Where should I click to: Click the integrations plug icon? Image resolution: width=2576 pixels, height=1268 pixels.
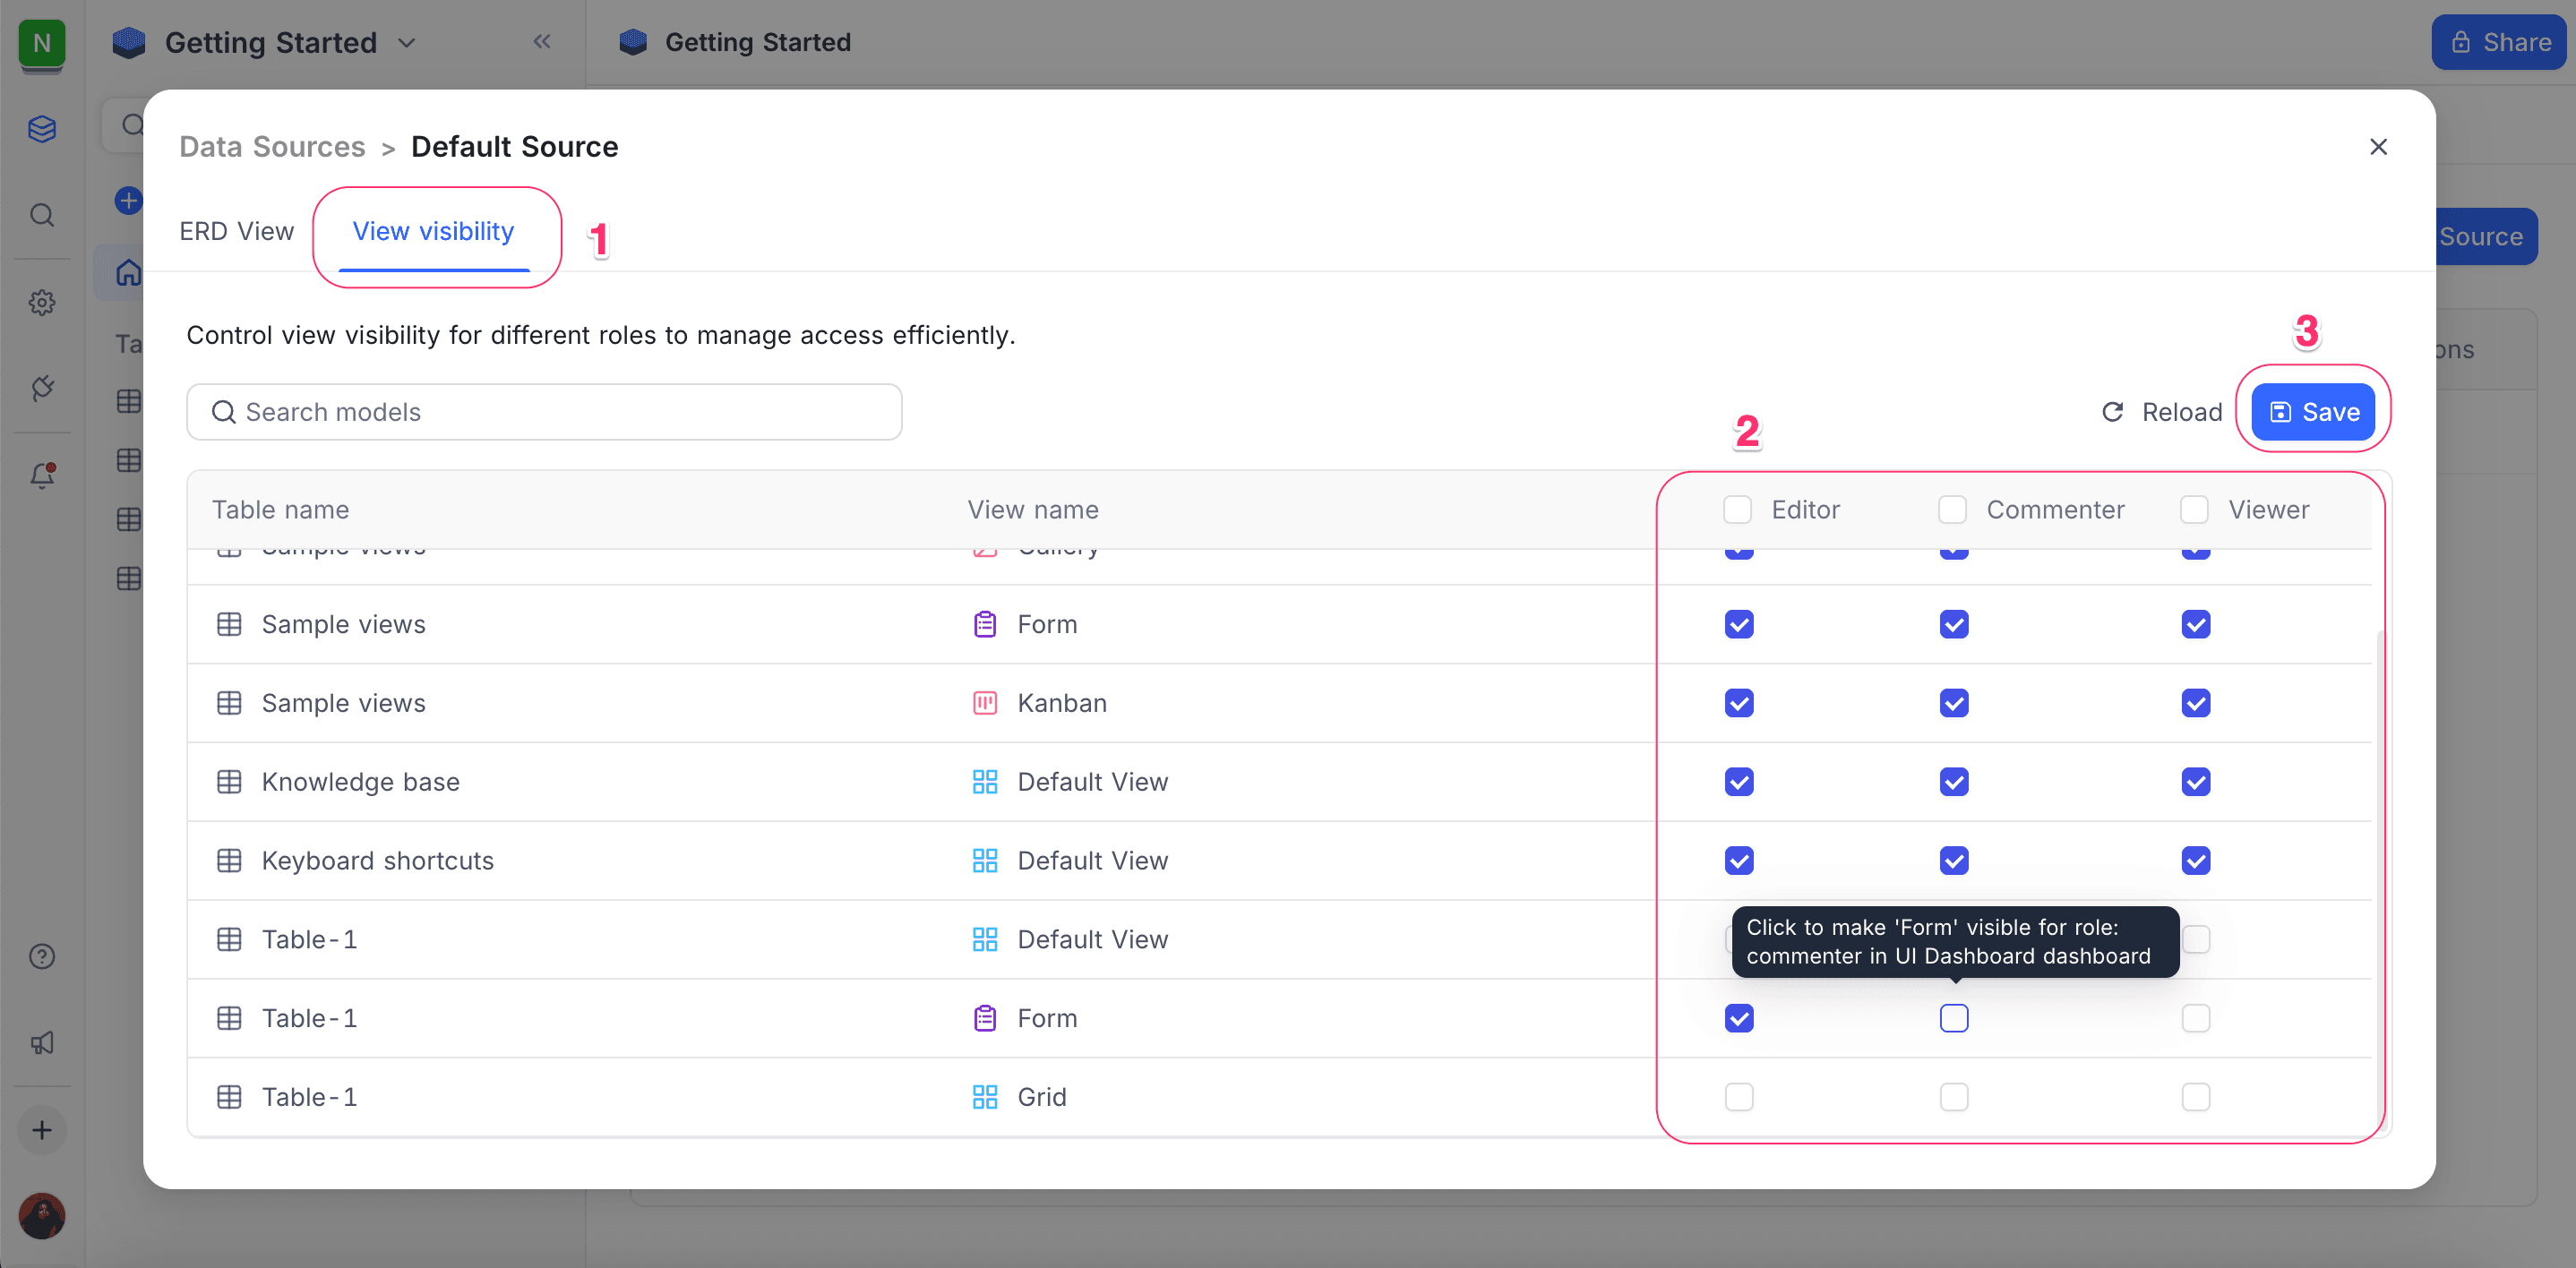pyautogui.click(x=42, y=388)
